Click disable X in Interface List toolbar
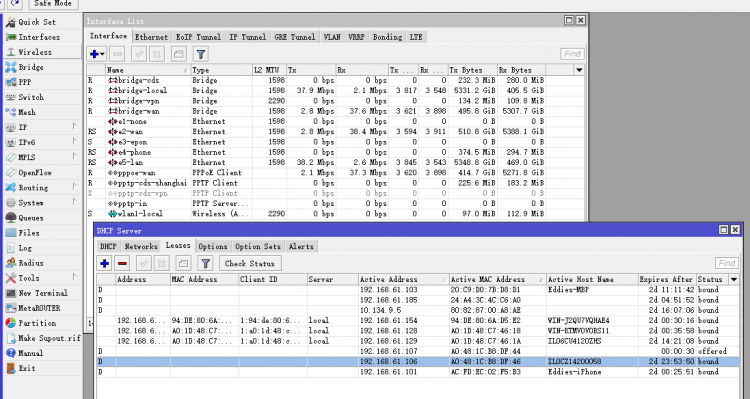Viewport: 750px width, 399px height. tap(156, 54)
